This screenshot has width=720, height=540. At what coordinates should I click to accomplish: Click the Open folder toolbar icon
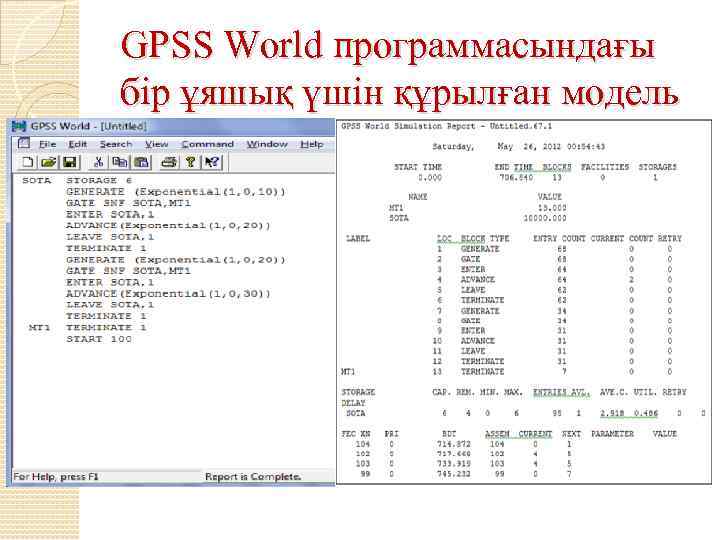[49, 162]
